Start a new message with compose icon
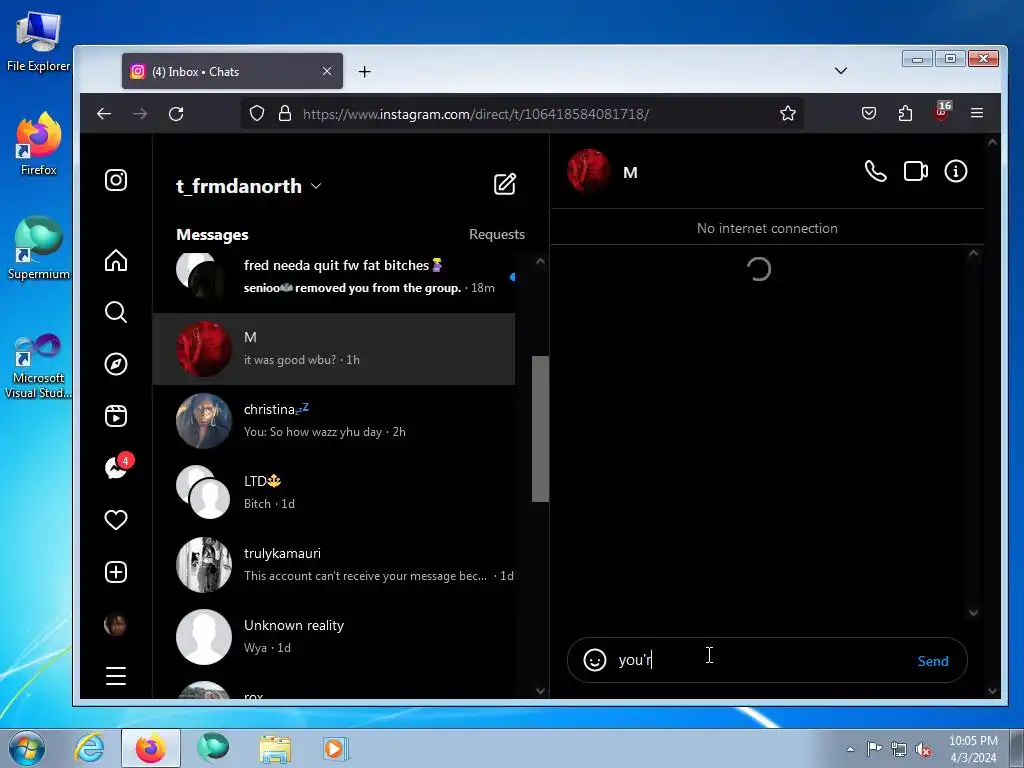This screenshot has height=768, width=1024. click(x=505, y=184)
